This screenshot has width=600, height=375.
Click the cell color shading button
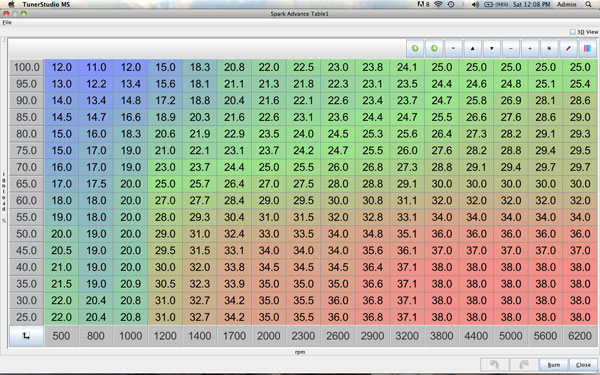pyautogui.click(x=587, y=49)
